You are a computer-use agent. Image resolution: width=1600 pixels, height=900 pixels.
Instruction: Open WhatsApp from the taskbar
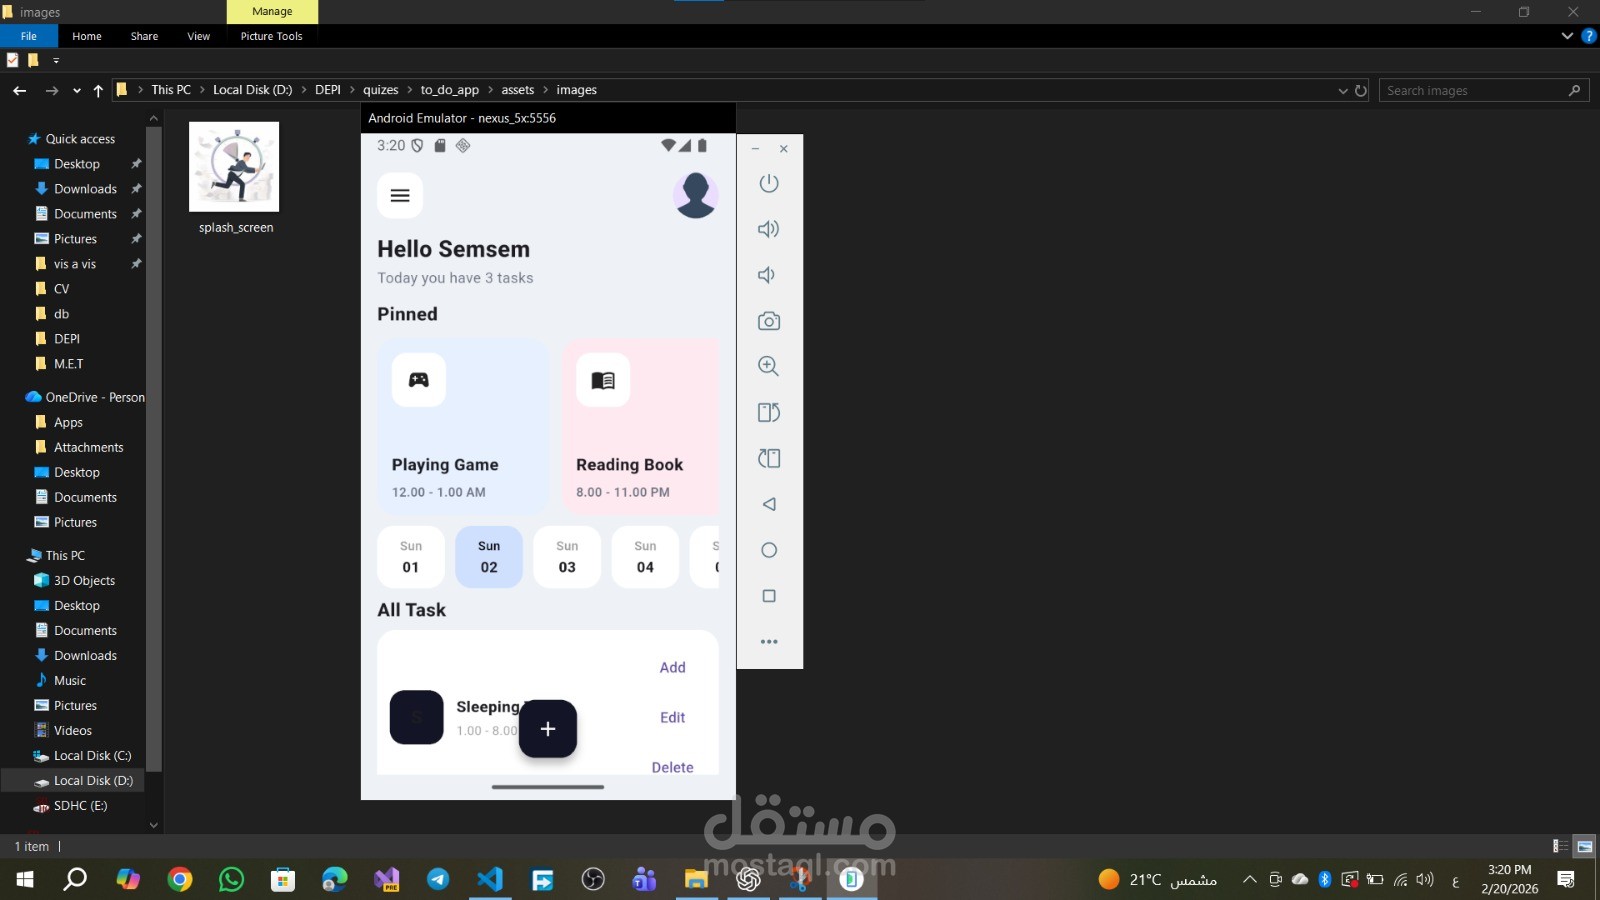(231, 880)
